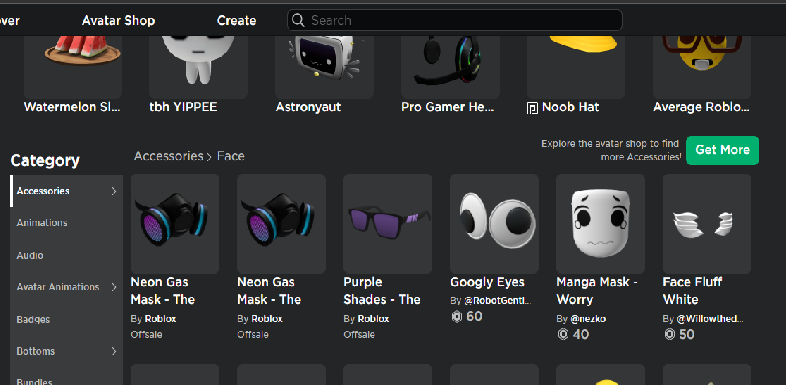Open the tbh YIPPEE item thumbnail

[199, 67]
